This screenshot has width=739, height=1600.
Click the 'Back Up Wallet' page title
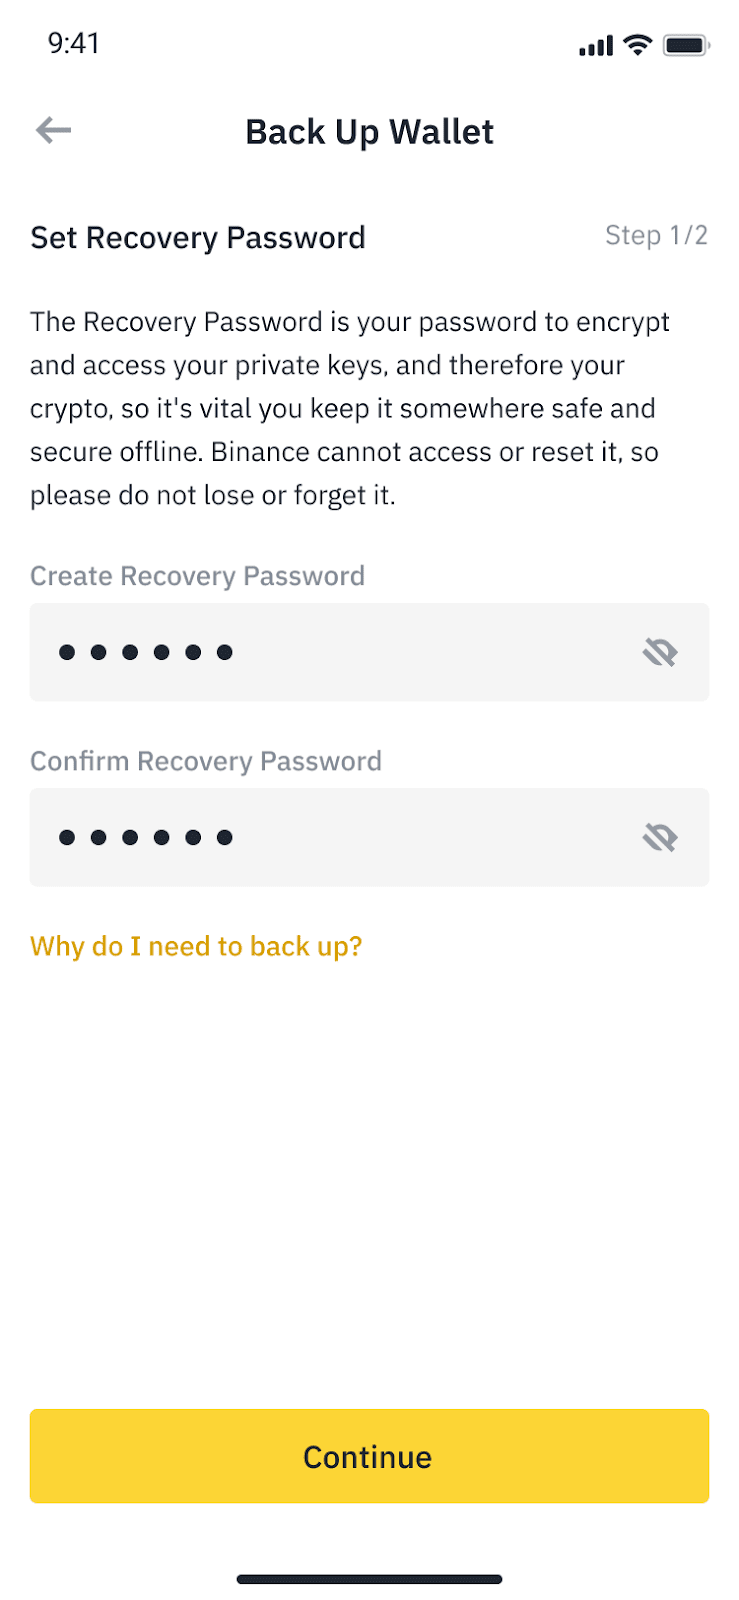click(x=369, y=132)
